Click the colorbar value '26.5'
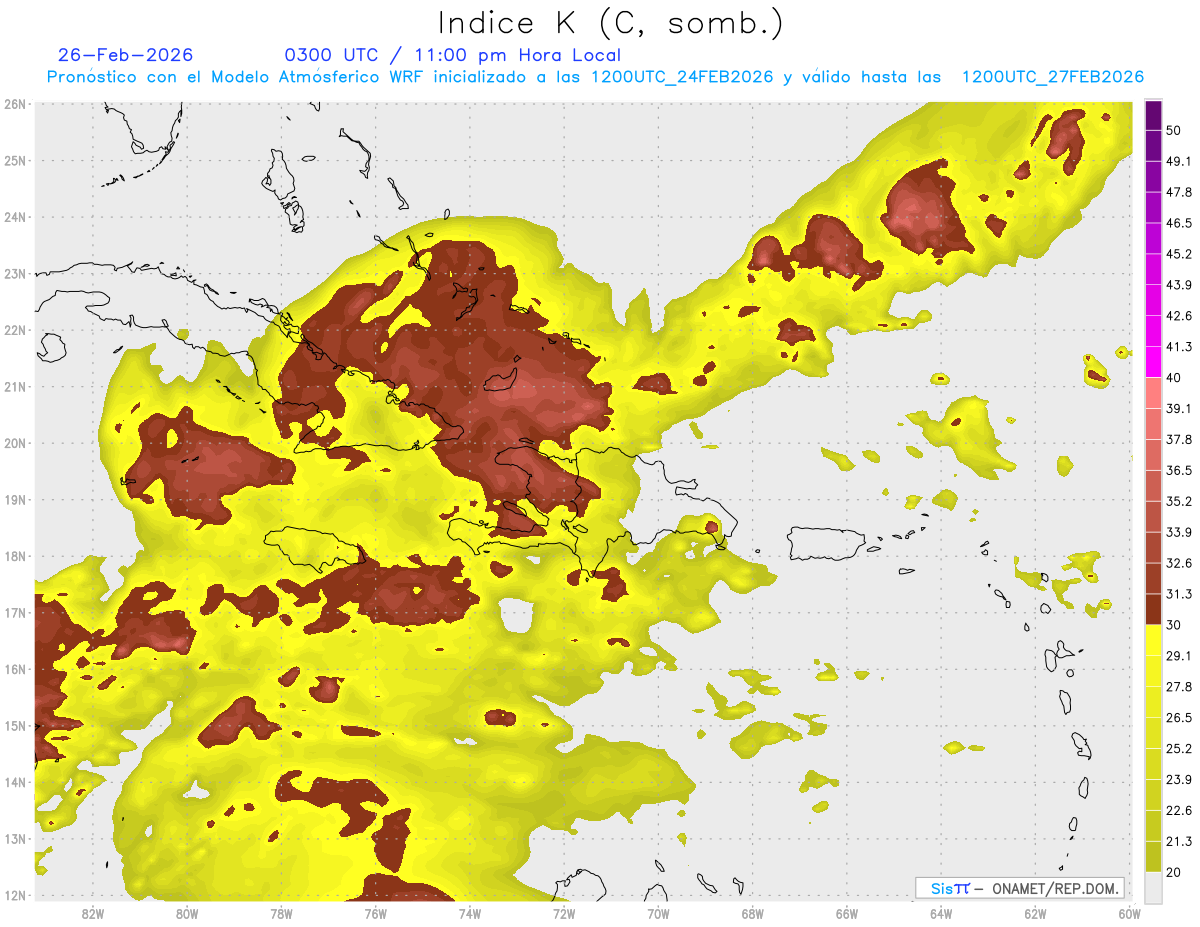 1178,718
